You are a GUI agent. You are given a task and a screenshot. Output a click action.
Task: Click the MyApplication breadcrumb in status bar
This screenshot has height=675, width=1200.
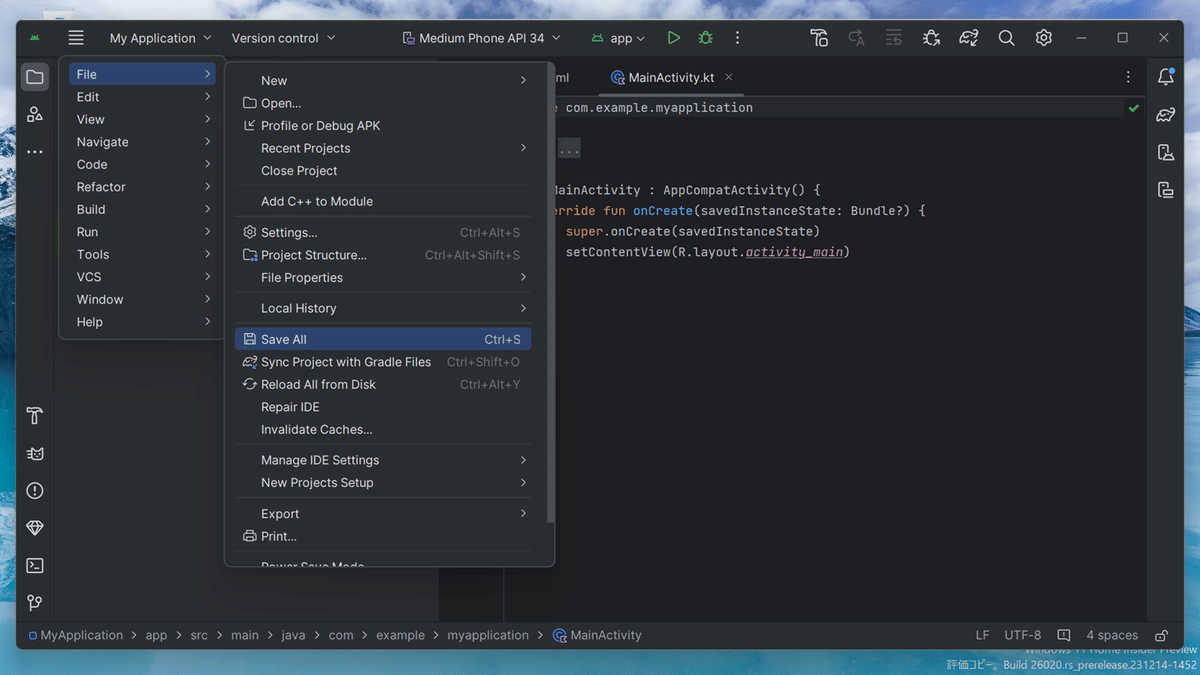(76, 635)
